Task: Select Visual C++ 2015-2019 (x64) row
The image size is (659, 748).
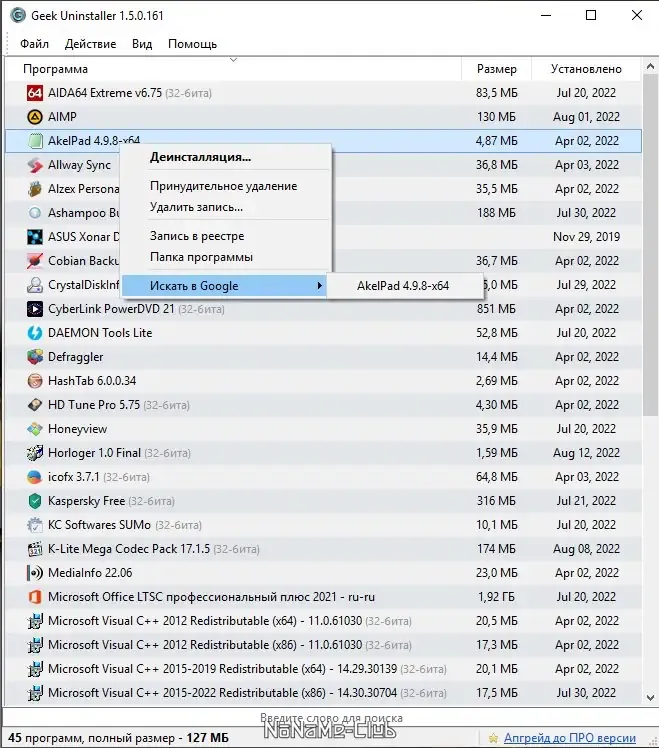Action: (323, 669)
